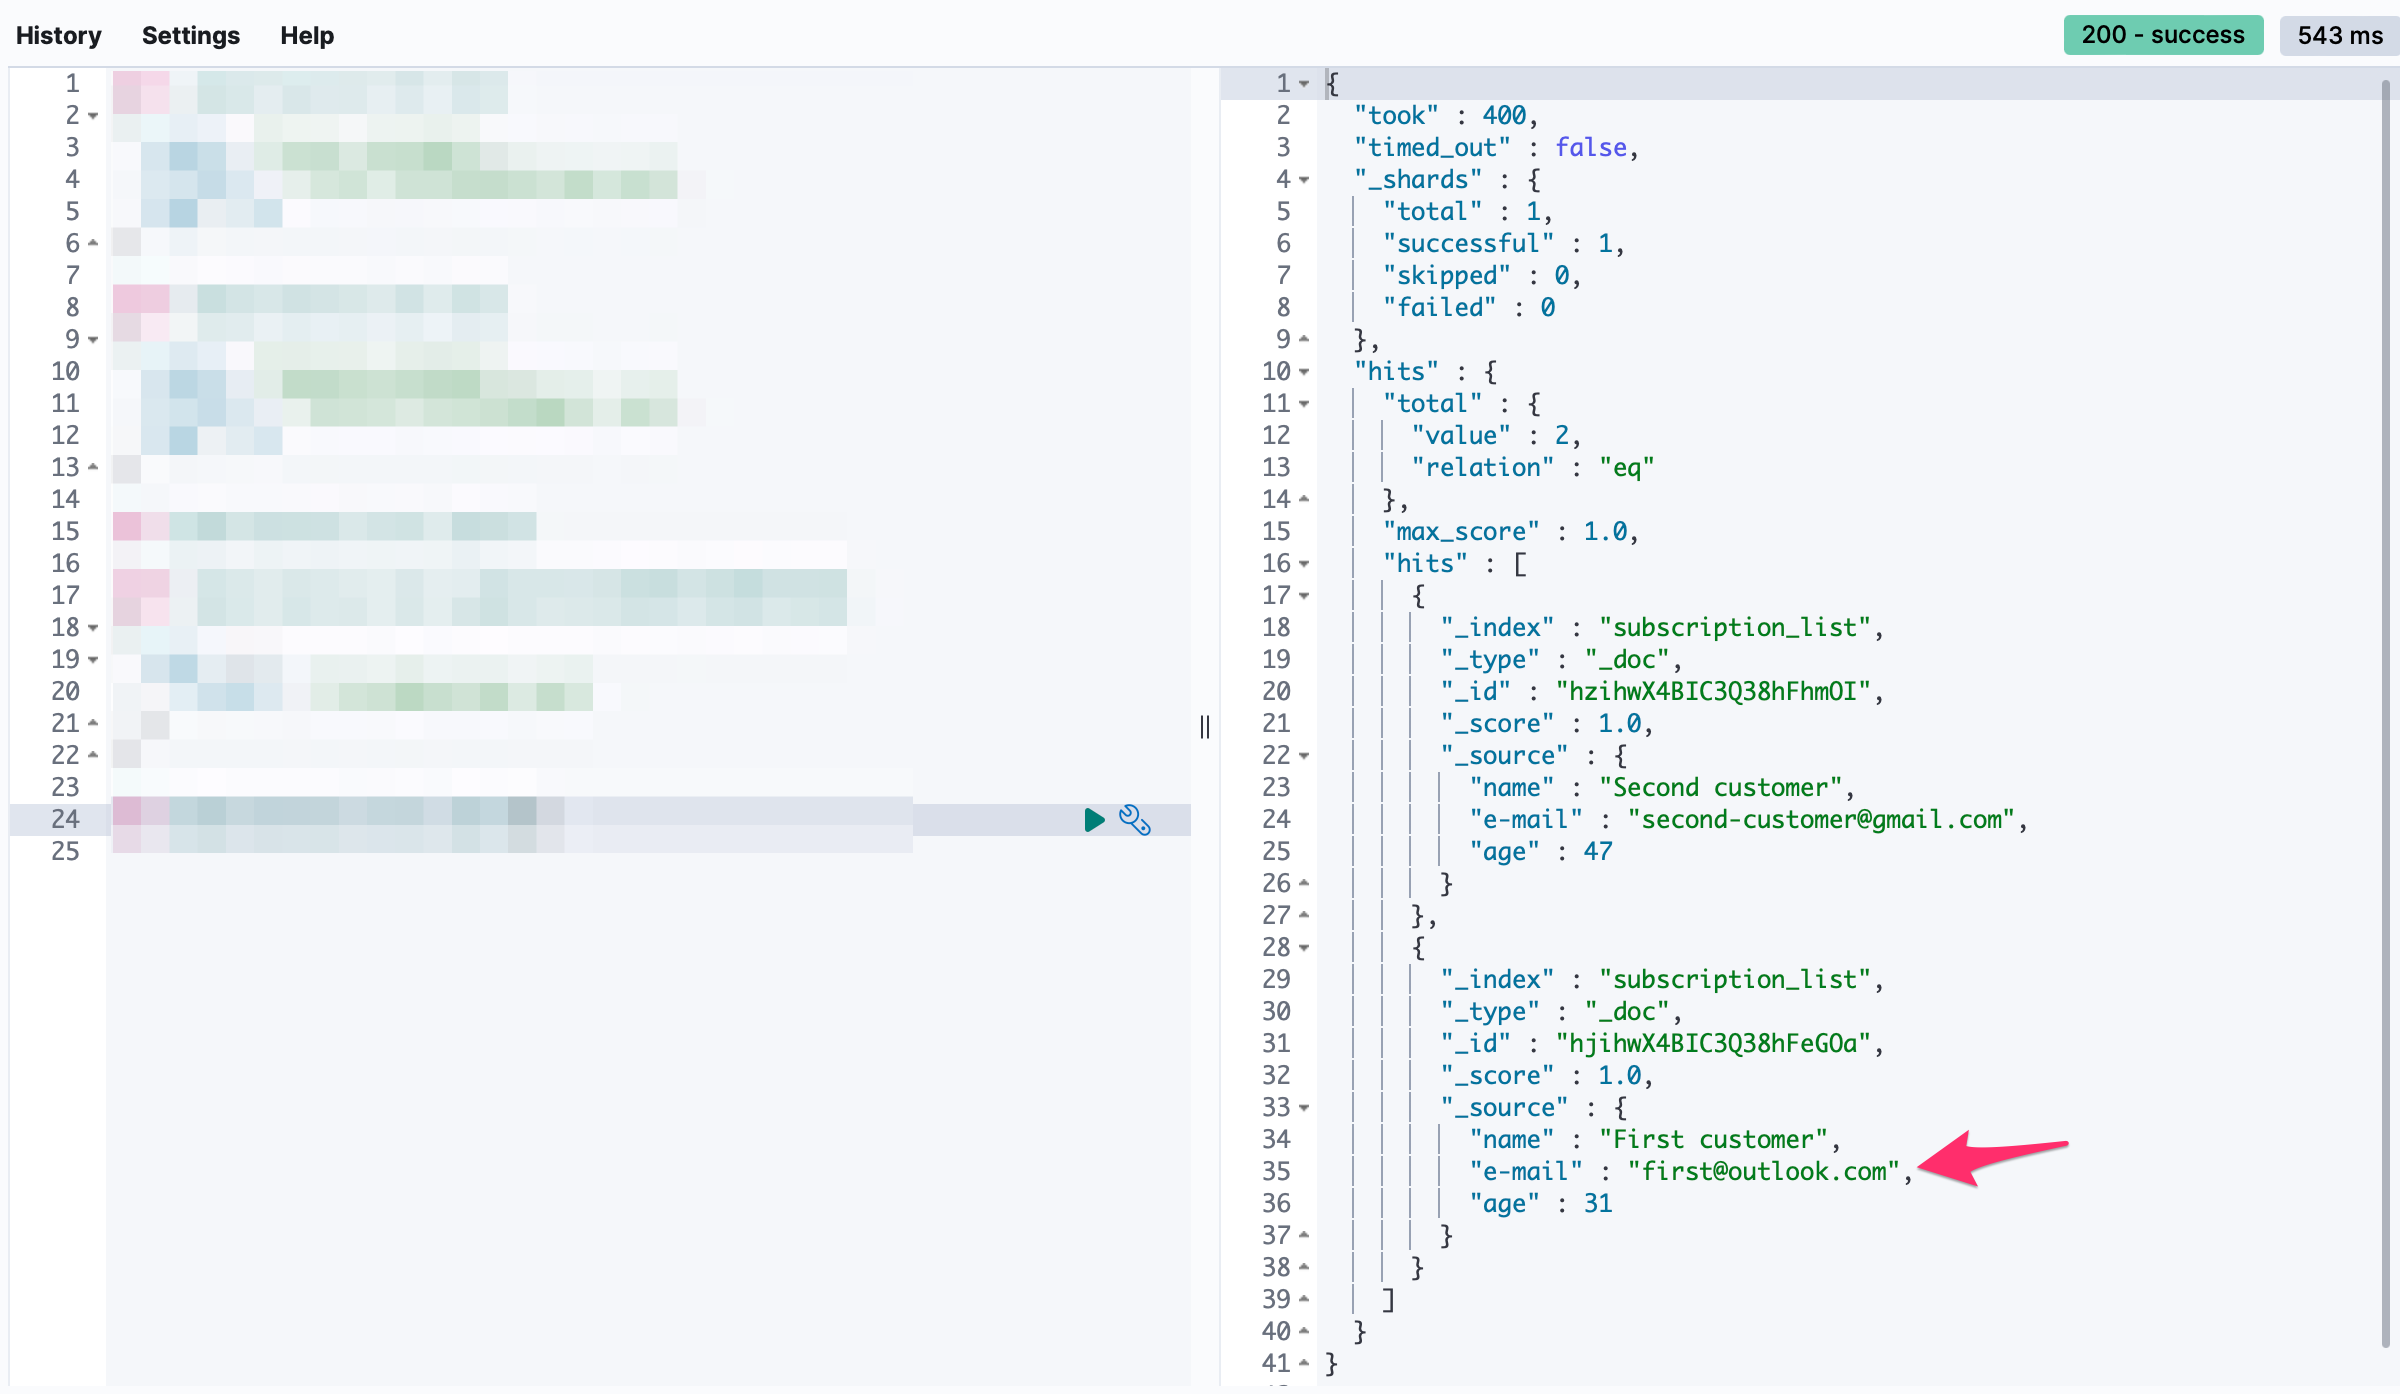Collapse the hits array fold arrow
The width and height of the screenshot is (2400, 1394).
pos(1304,564)
